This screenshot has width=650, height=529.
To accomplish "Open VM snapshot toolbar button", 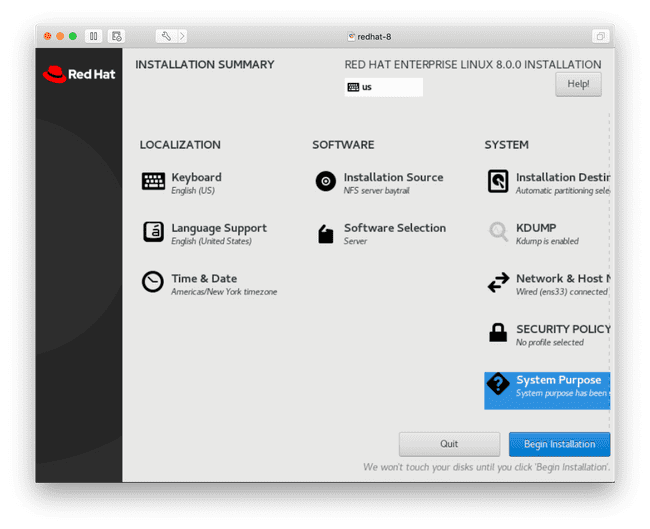I will coord(116,36).
